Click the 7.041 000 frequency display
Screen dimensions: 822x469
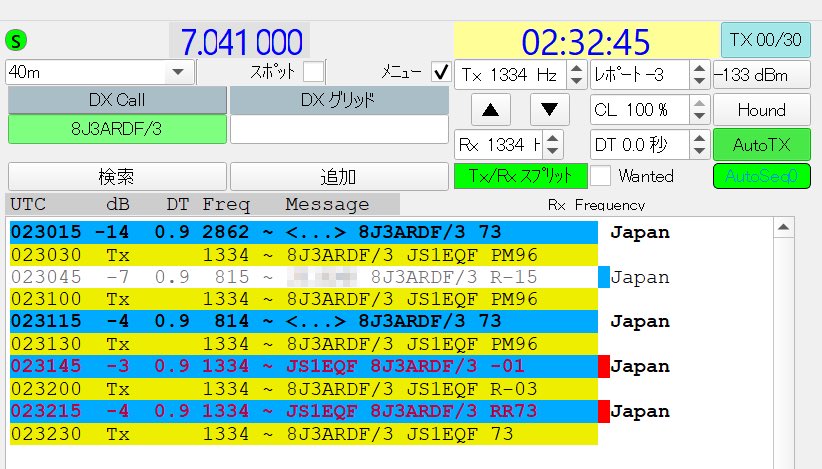coord(241,41)
